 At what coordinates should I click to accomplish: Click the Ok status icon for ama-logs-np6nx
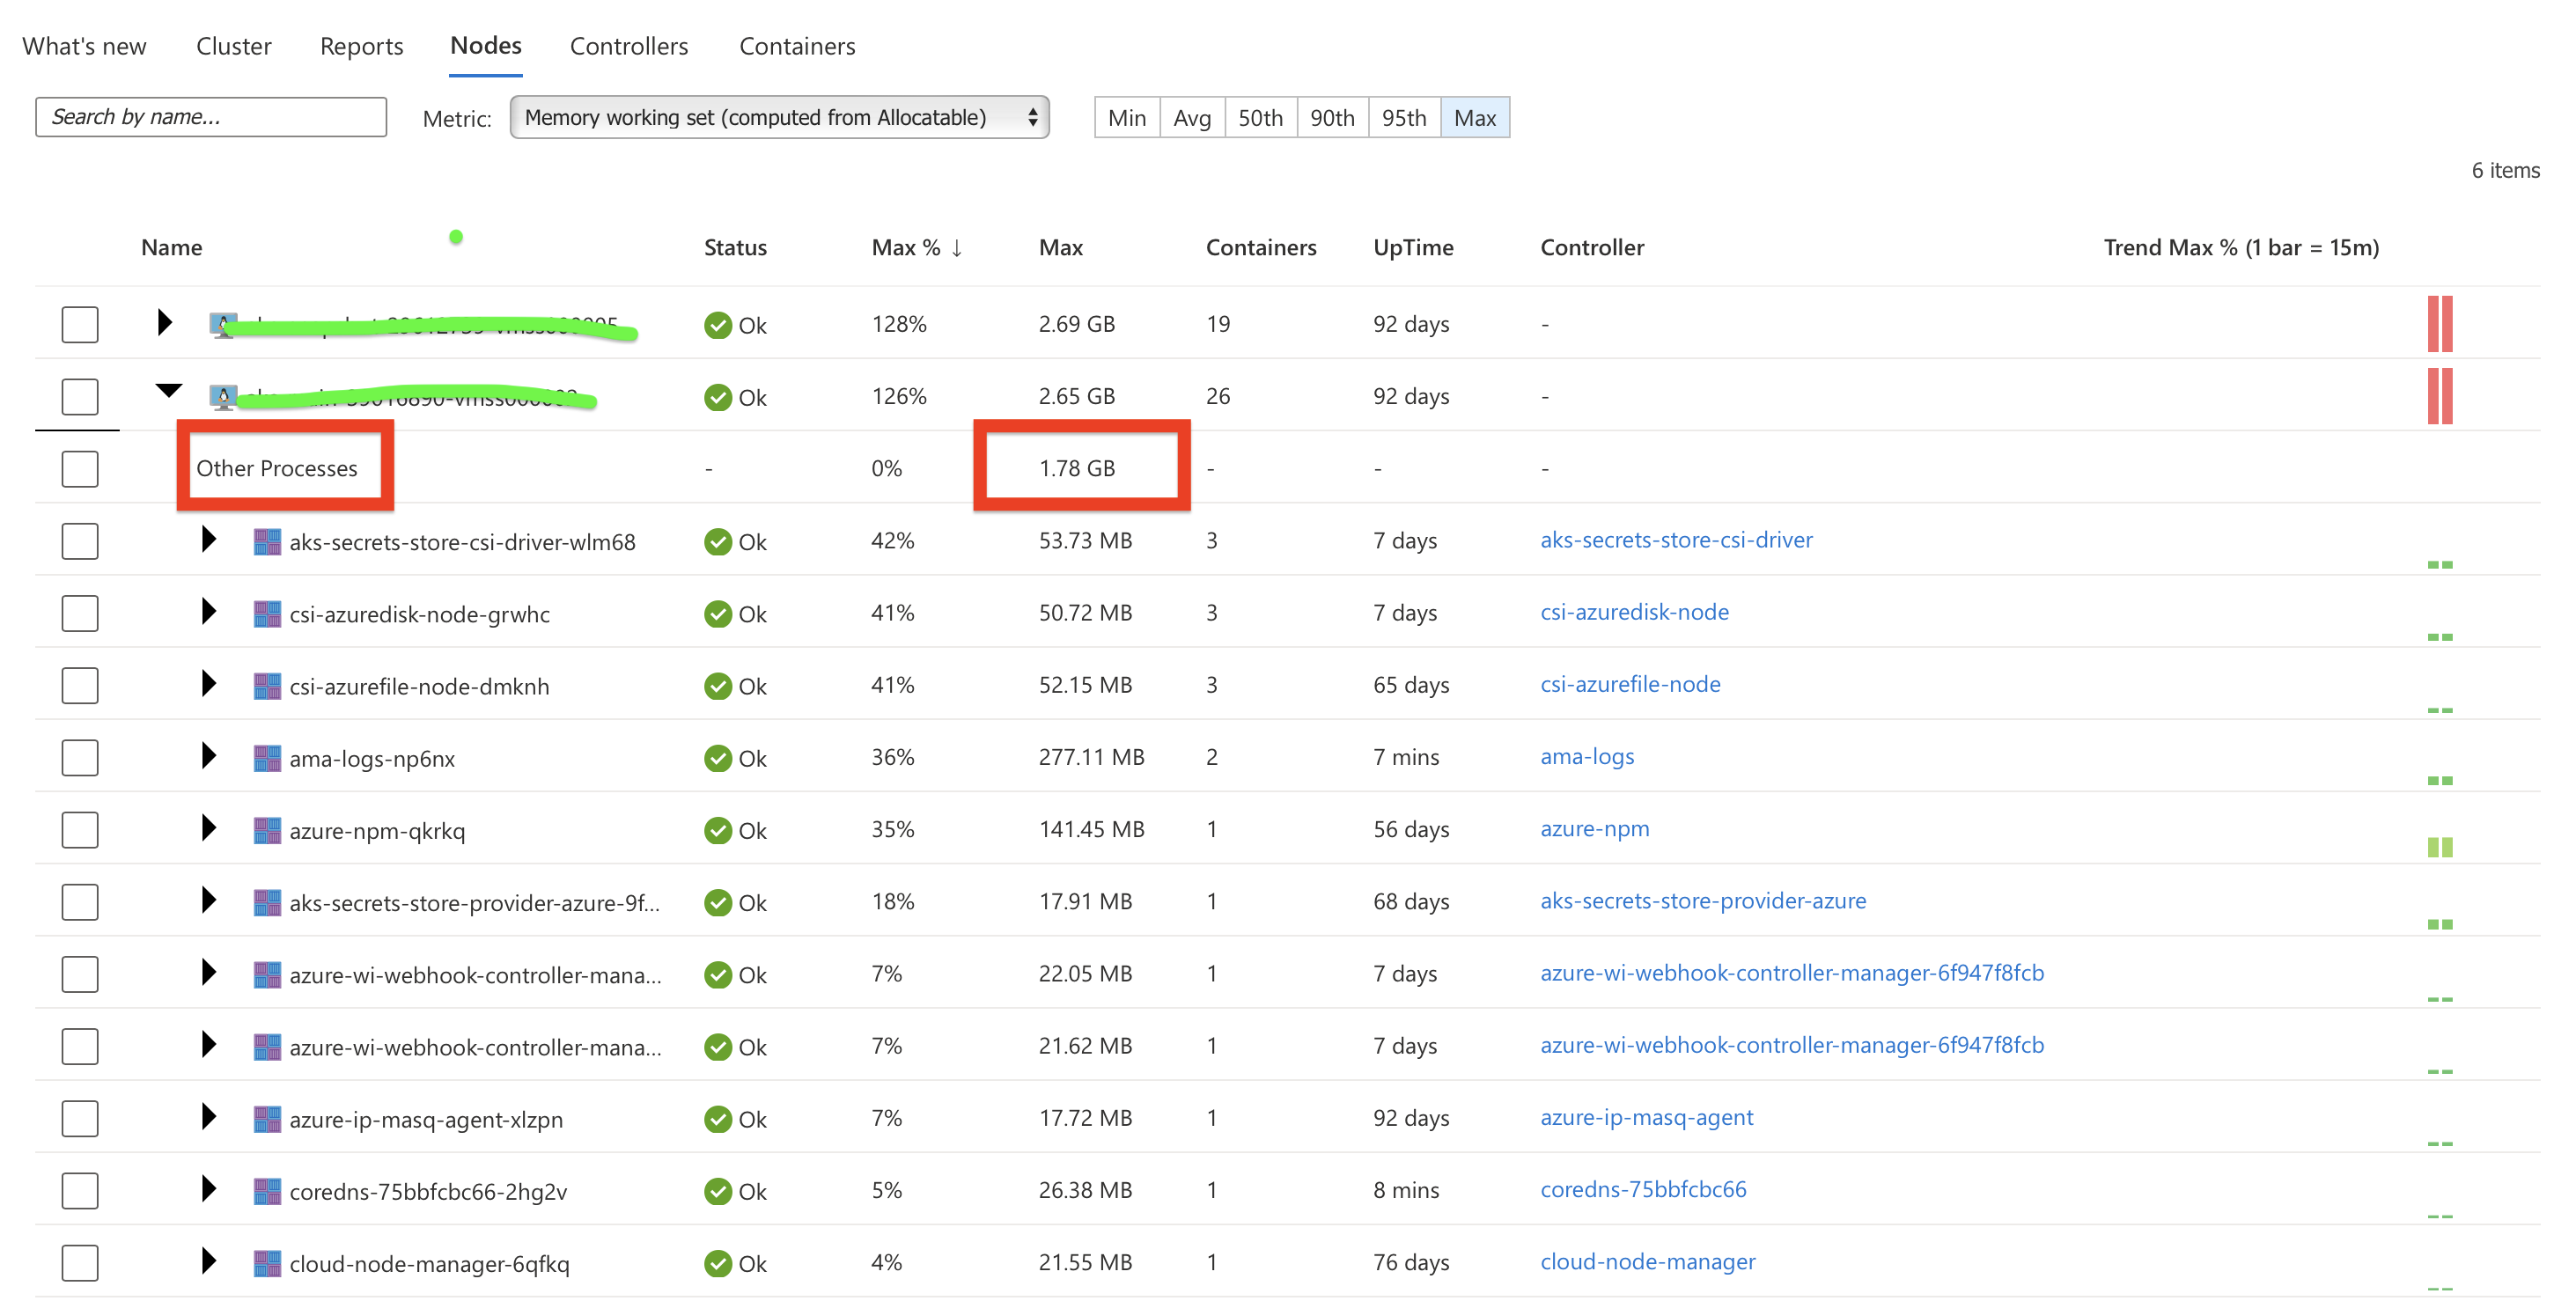click(x=717, y=758)
